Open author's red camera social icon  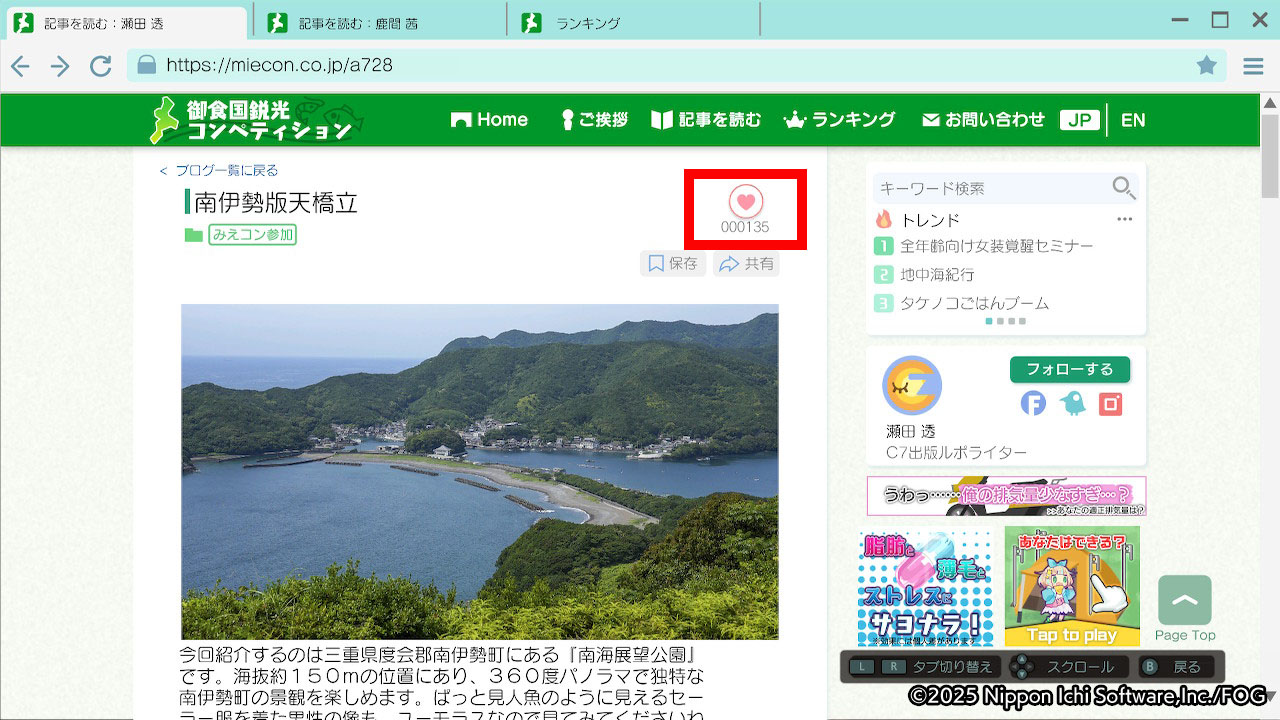pyautogui.click(x=1110, y=403)
